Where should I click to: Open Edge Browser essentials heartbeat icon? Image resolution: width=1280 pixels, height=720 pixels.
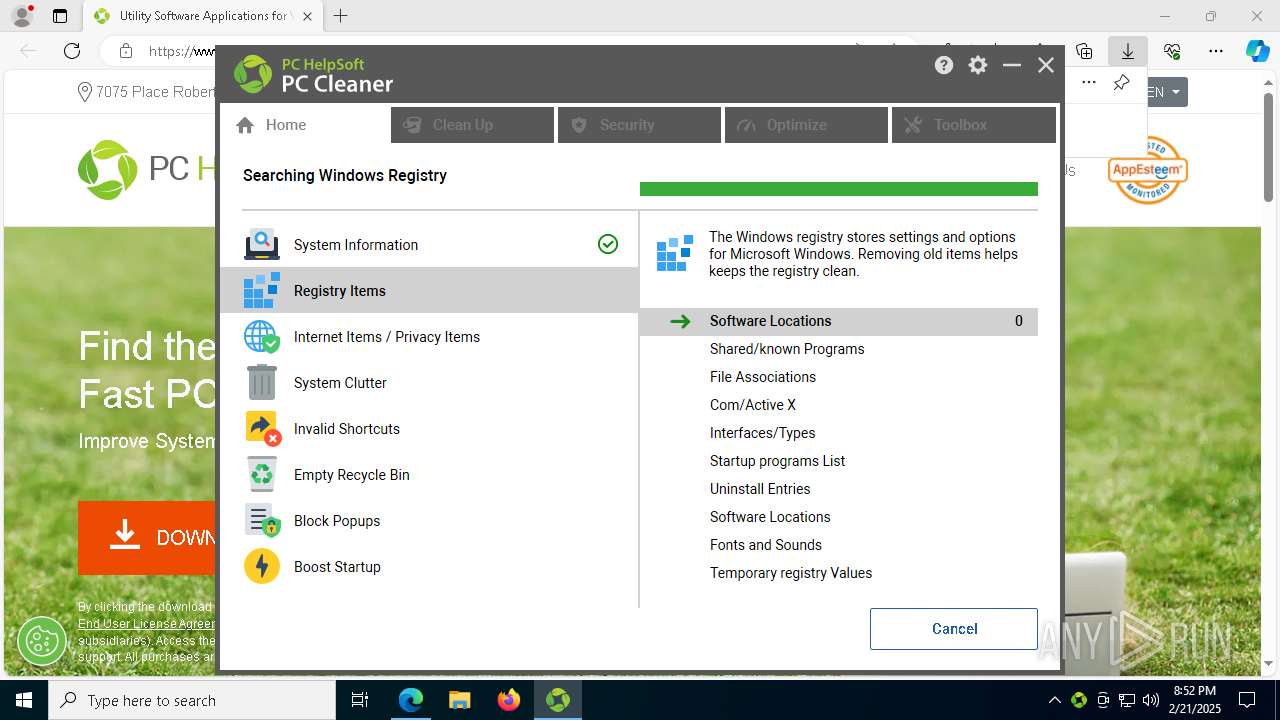point(1172,51)
